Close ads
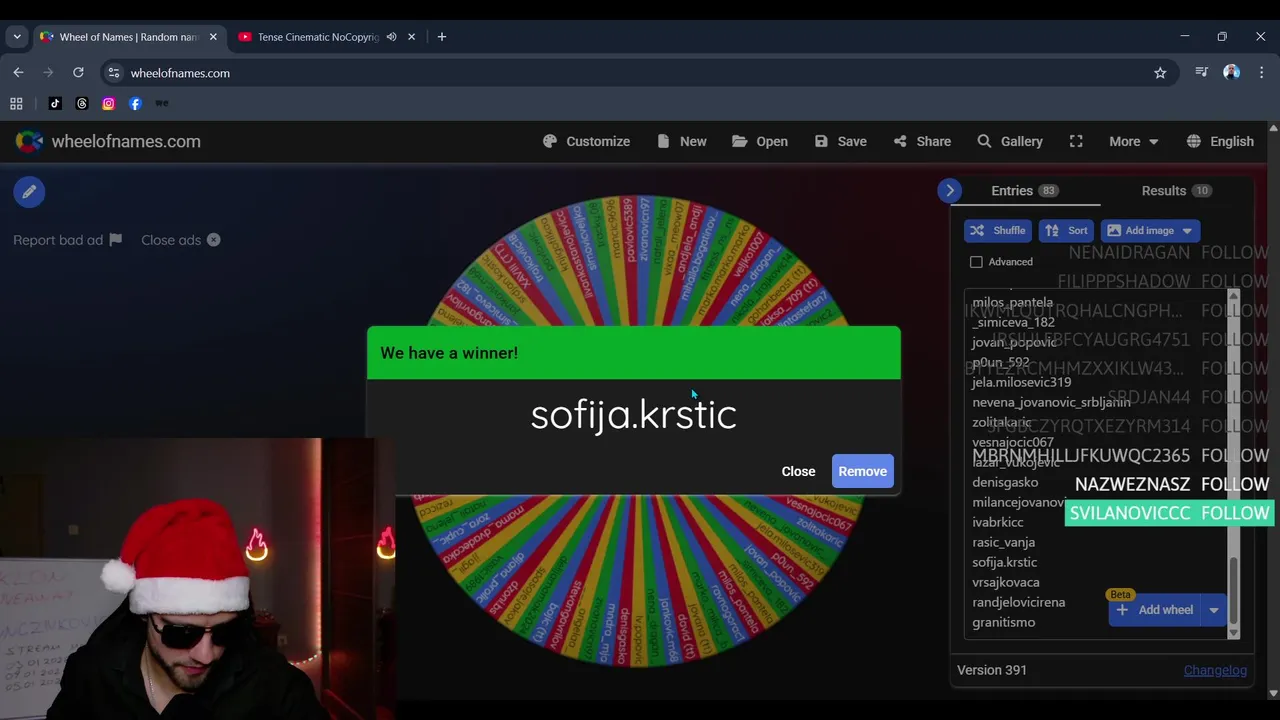 181,240
